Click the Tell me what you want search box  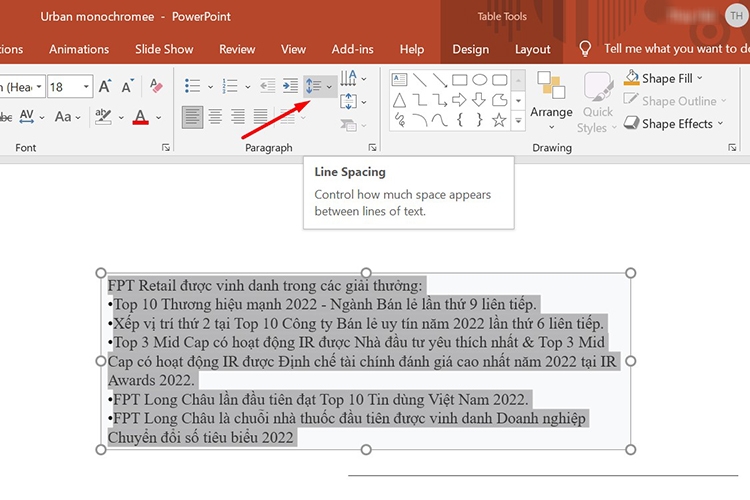pyautogui.click(x=676, y=49)
